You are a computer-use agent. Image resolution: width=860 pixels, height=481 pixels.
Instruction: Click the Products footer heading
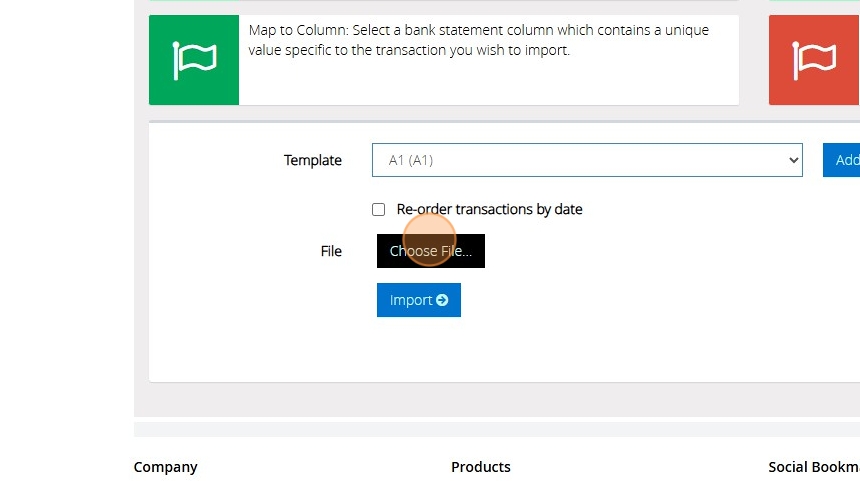[x=480, y=467]
